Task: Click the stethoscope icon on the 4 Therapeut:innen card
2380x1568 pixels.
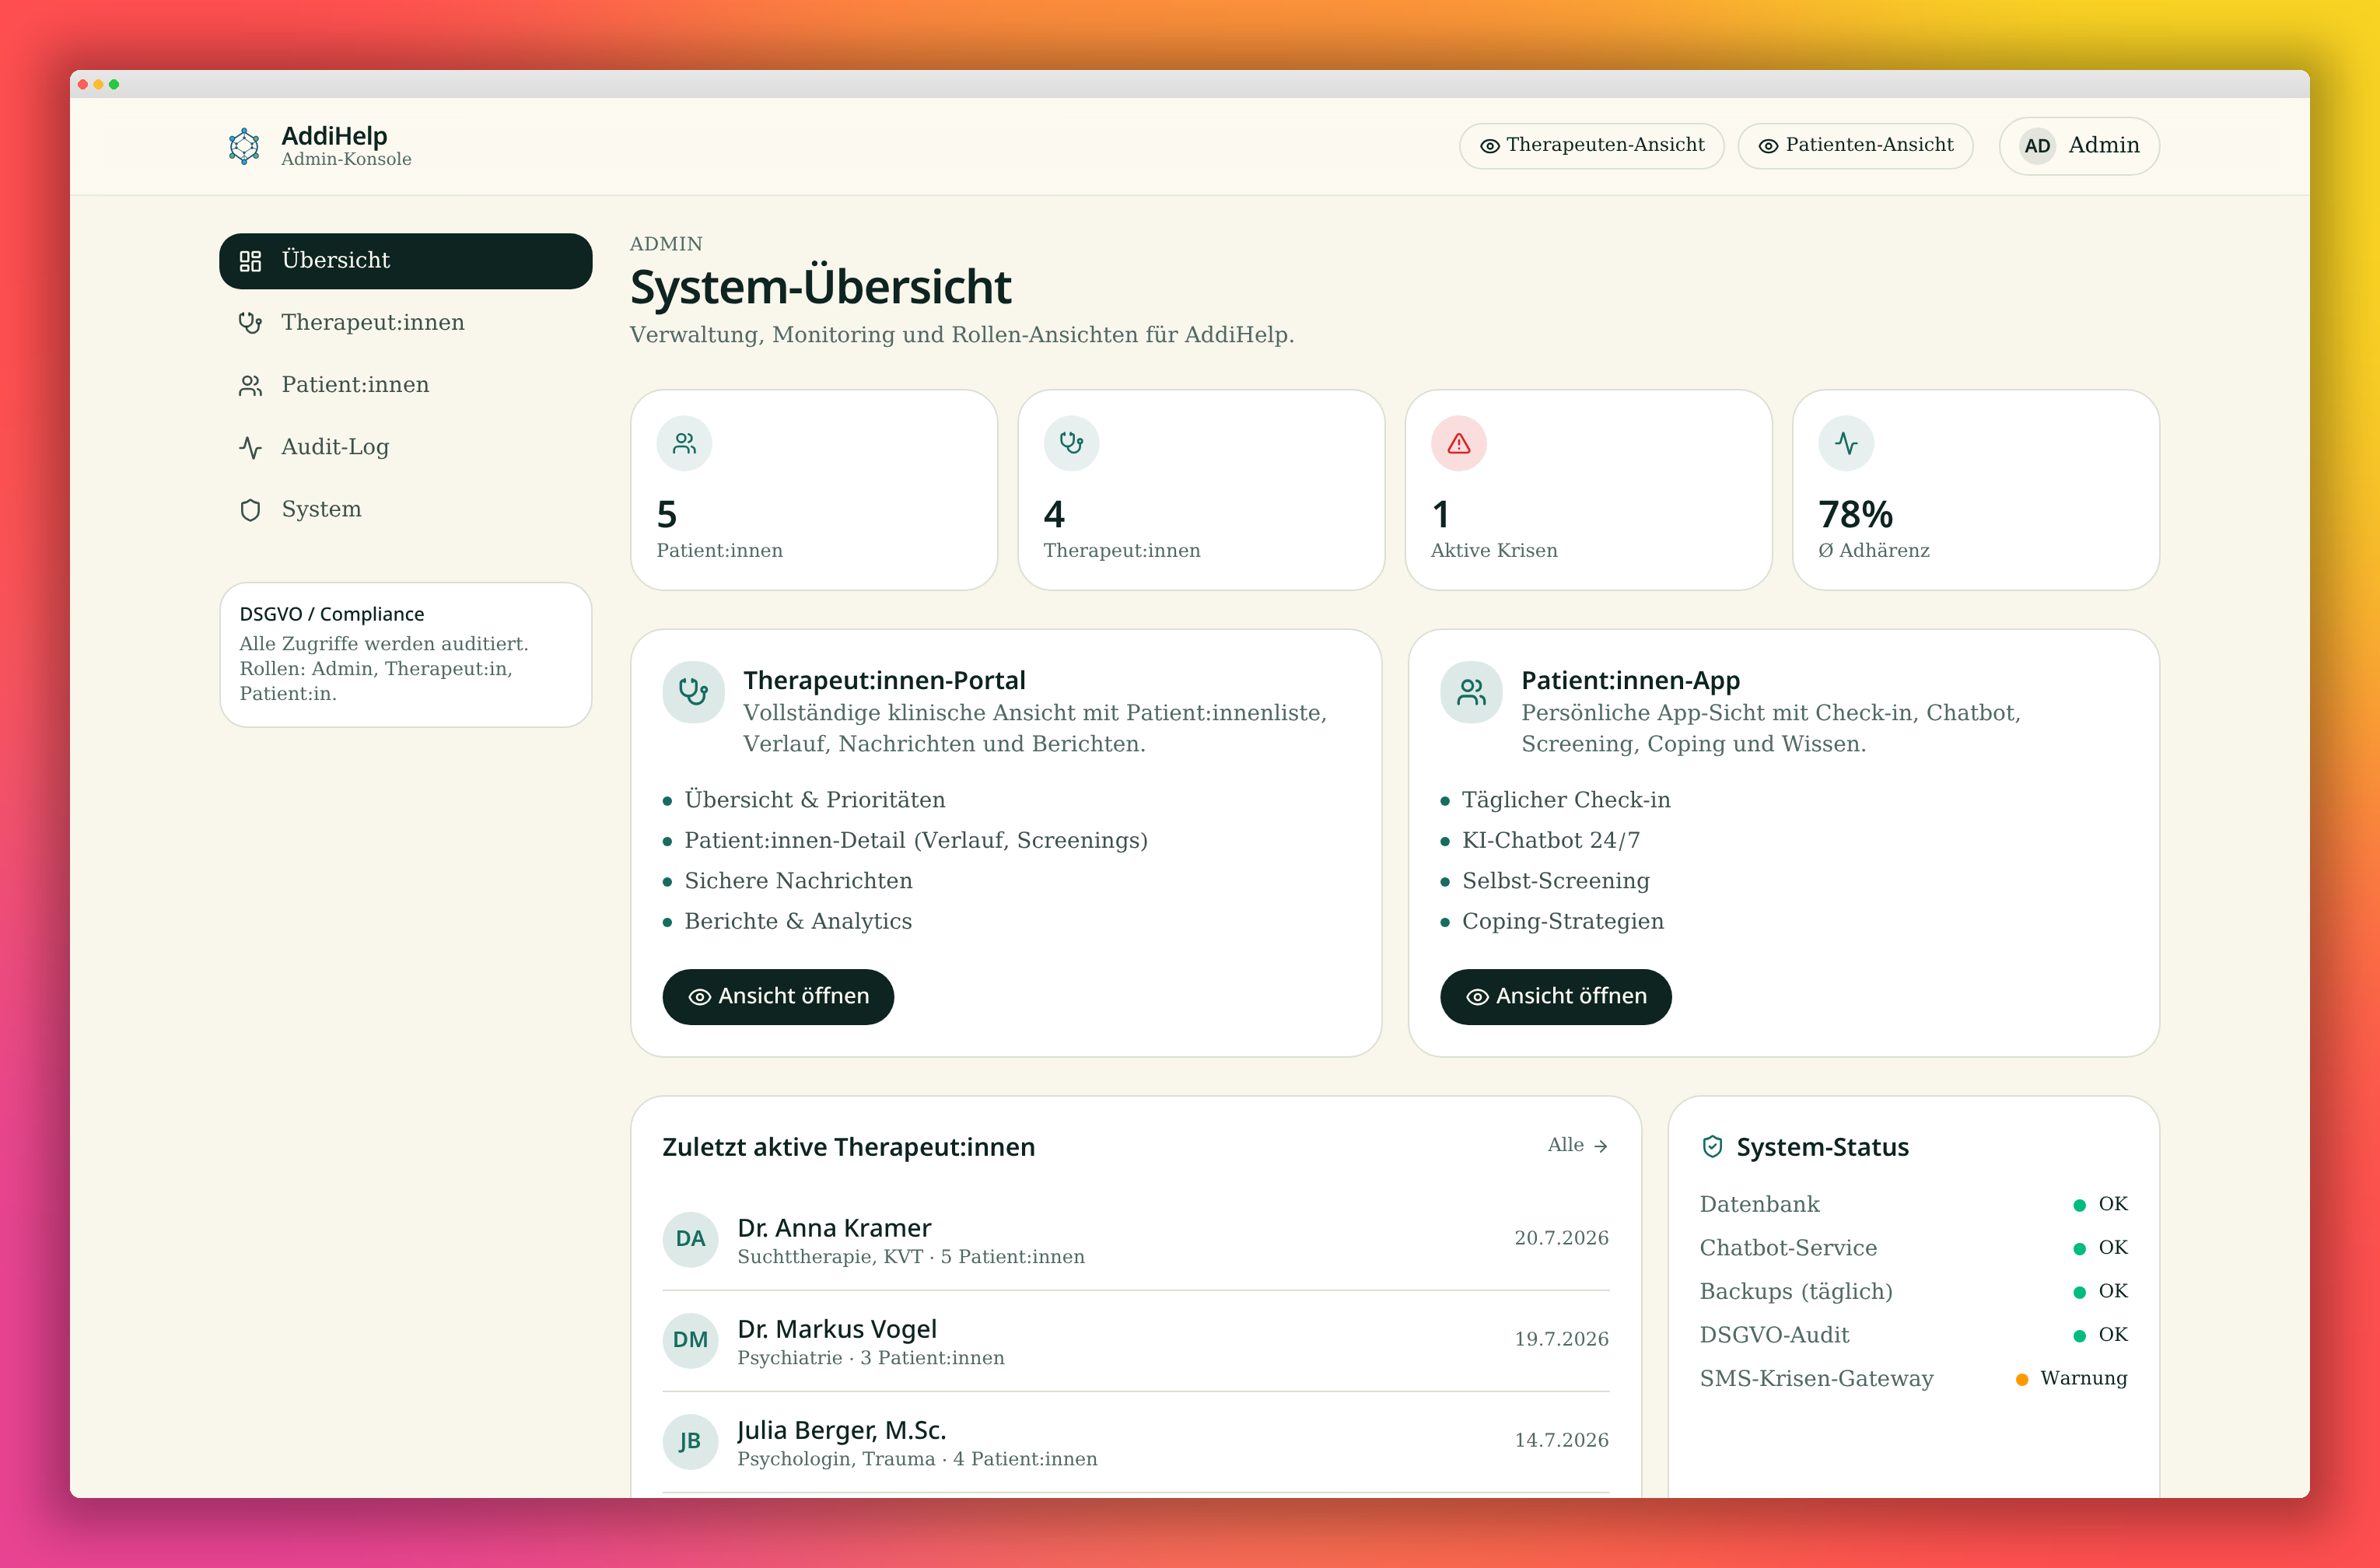Action: click(x=1071, y=443)
